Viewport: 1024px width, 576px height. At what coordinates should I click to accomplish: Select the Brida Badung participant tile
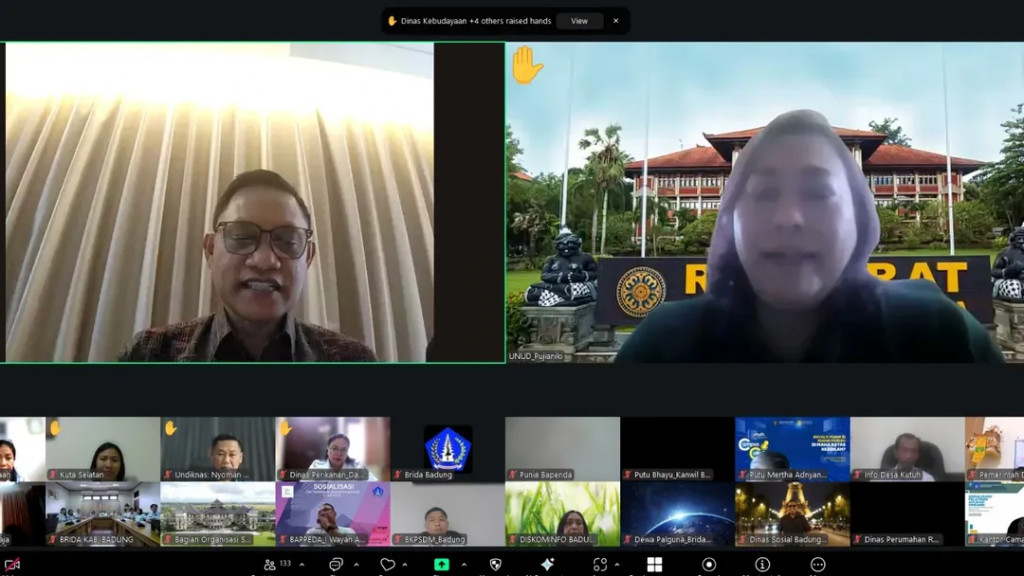(447, 449)
